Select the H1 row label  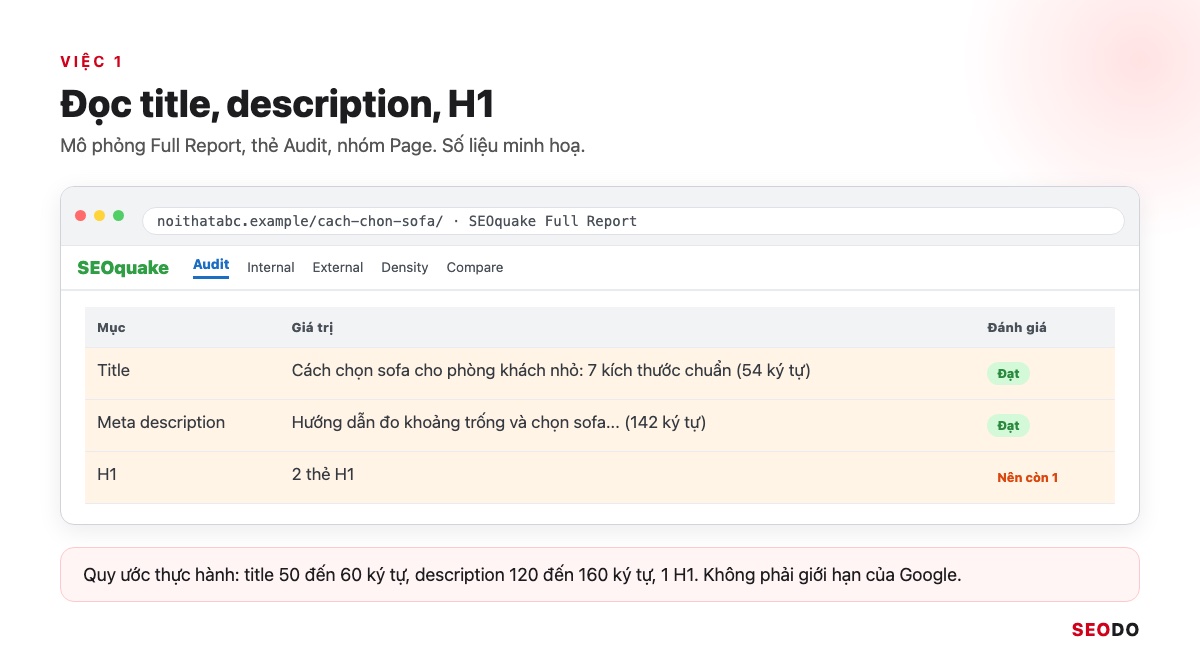coord(107,474)
